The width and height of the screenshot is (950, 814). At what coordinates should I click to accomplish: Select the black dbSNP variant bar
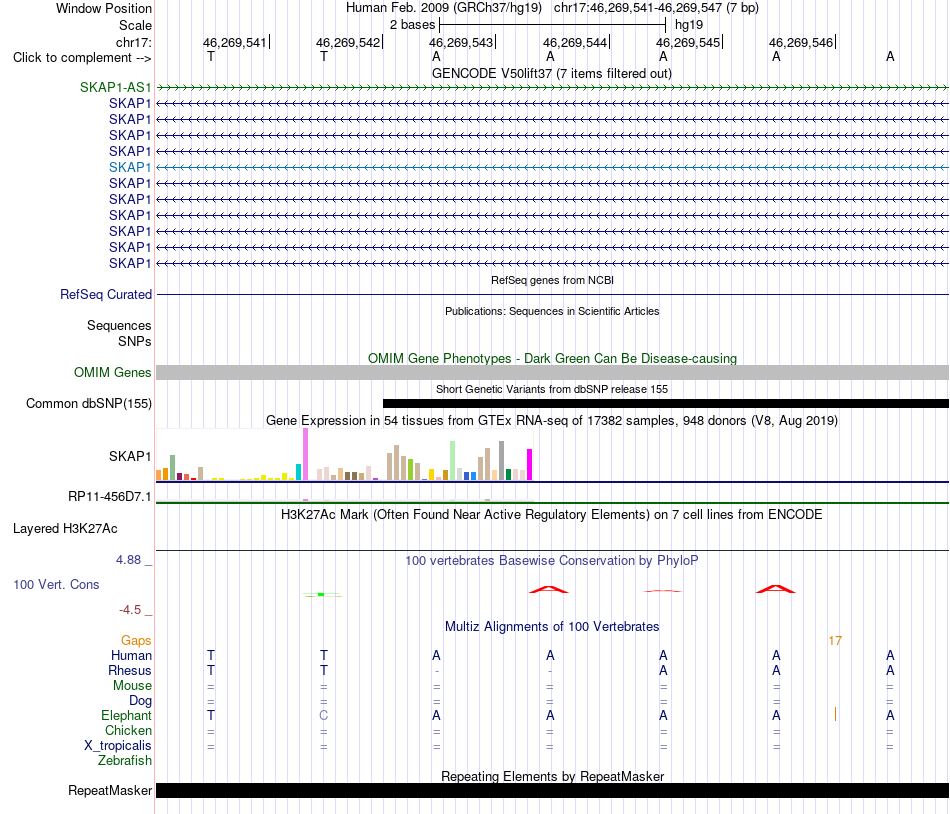(x=666, y=403)
